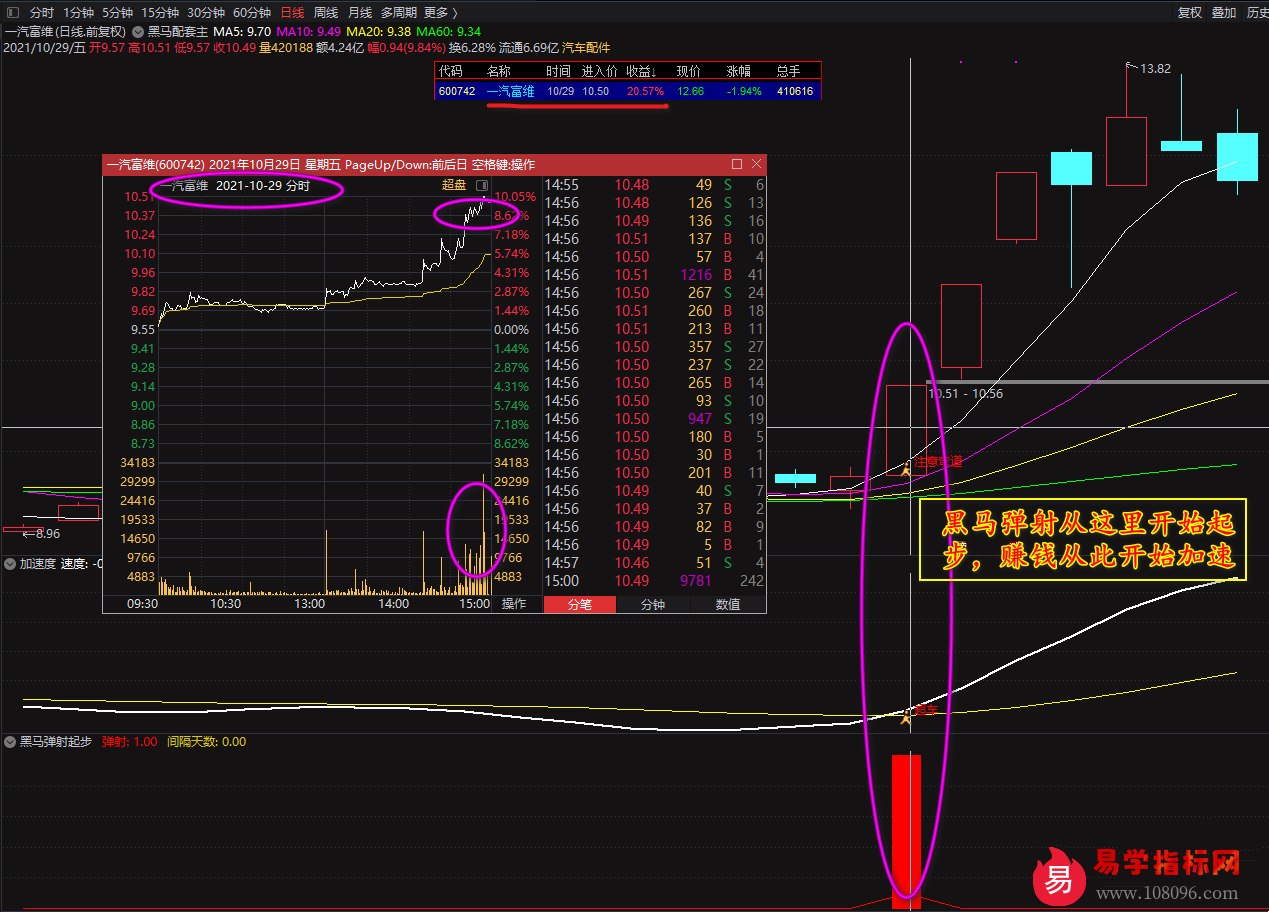
Task: Click stock code 600742 in the table
Action: point(457,91)
